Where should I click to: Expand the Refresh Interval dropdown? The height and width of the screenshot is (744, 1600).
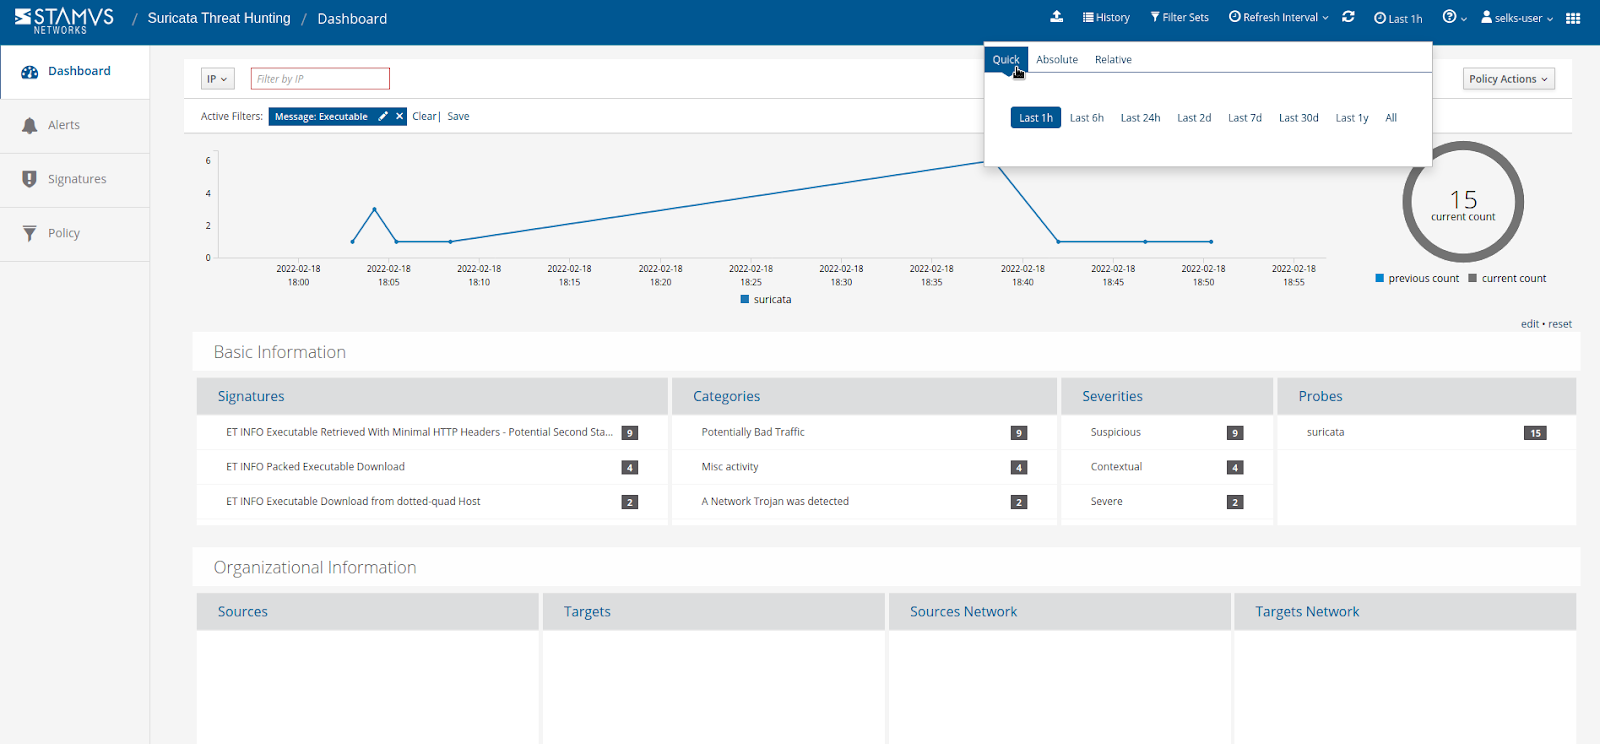pos(1279,18)
